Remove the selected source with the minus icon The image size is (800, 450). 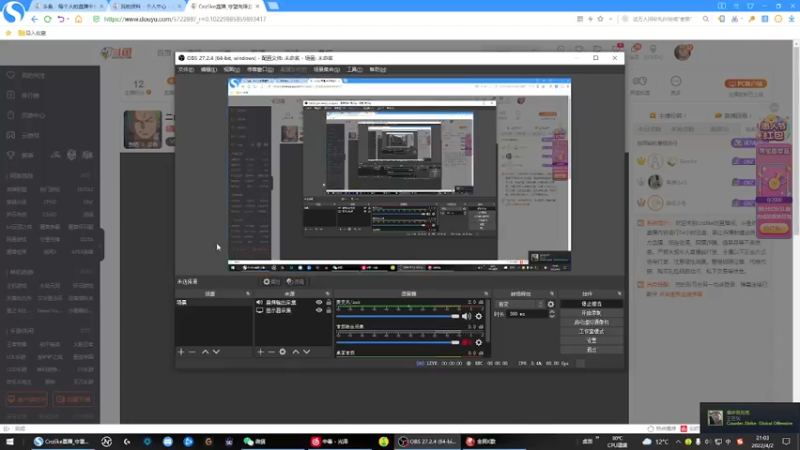(271, 352)
